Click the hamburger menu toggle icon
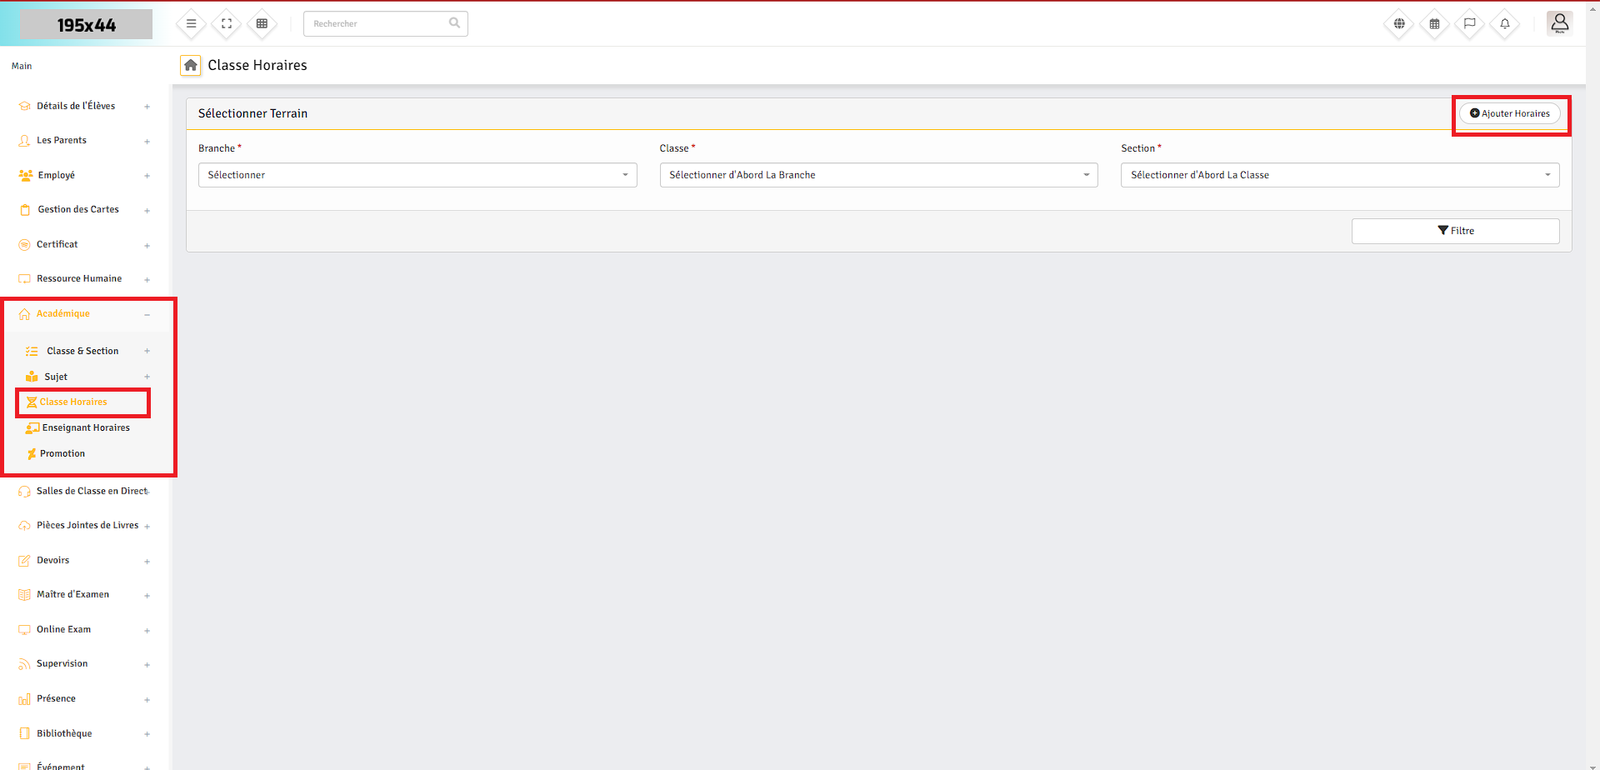Viewport: 1600px width, 770px height. (191, 24)
